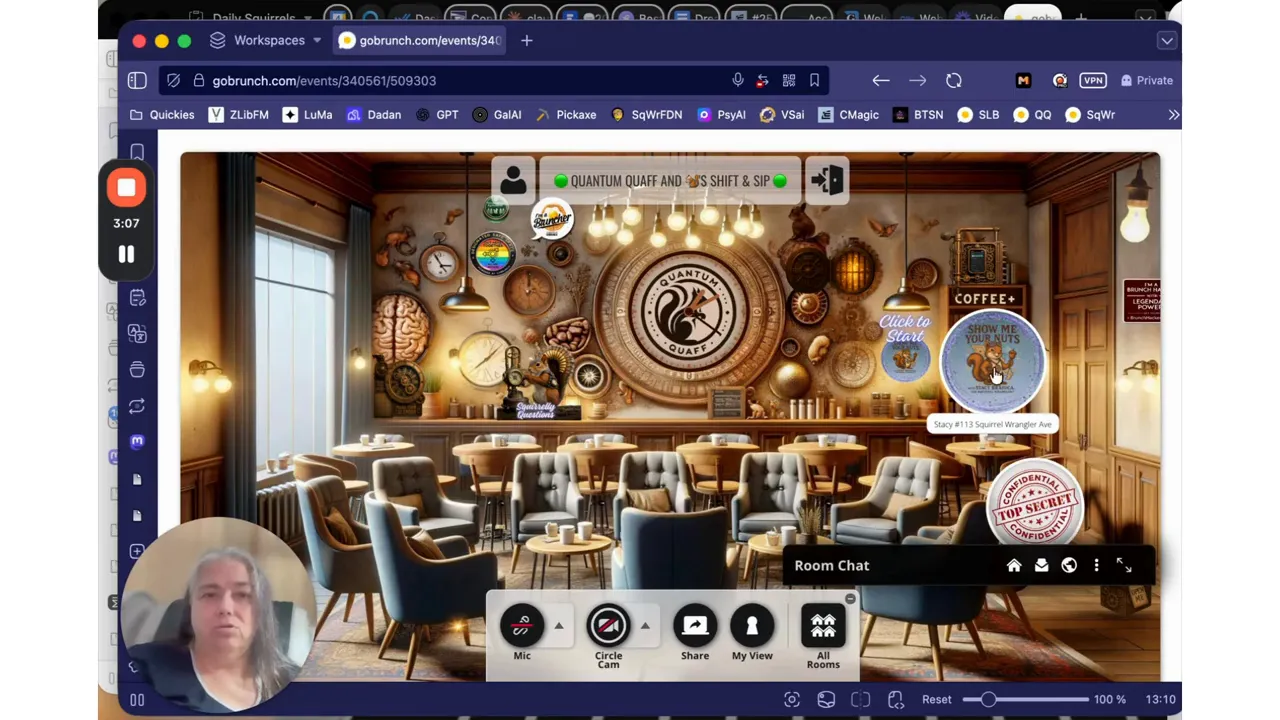The image size is (1280, 720).
Task: Open the home icon in Room Chat bar
Action: pyautogui.click(x=1013, y=565)
